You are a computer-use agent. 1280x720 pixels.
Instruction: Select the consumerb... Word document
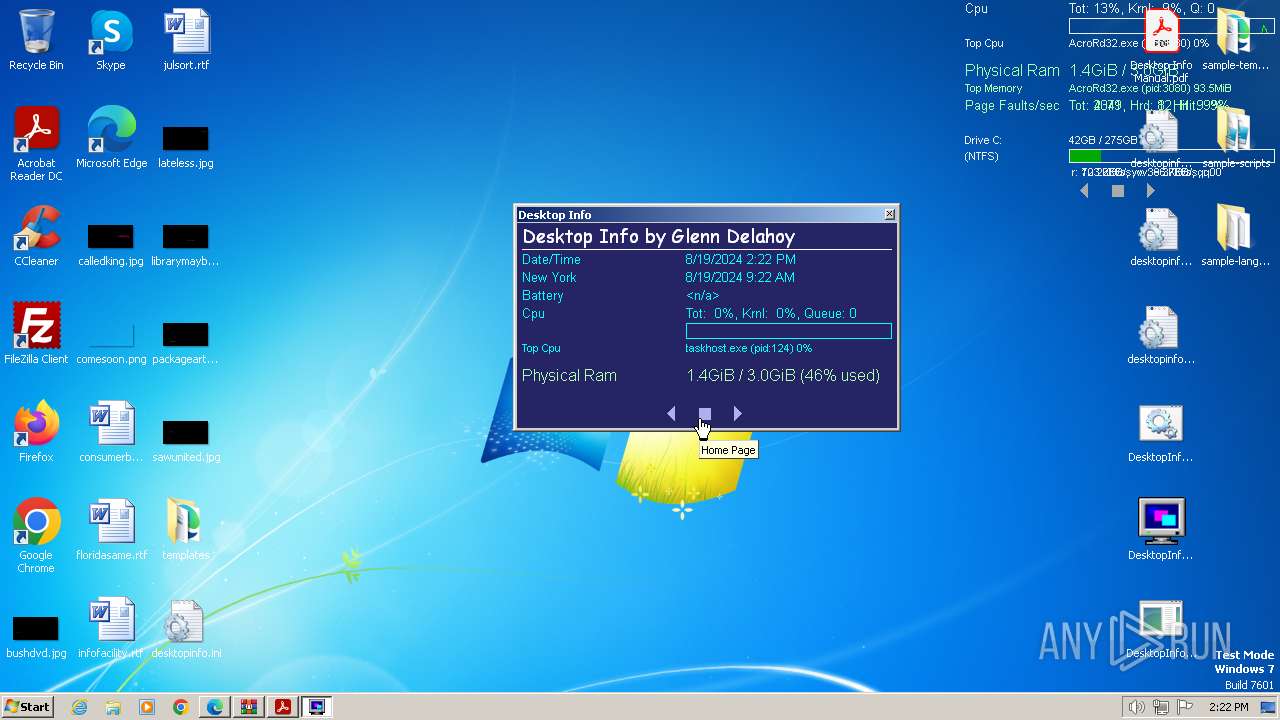tap(111, 433)
